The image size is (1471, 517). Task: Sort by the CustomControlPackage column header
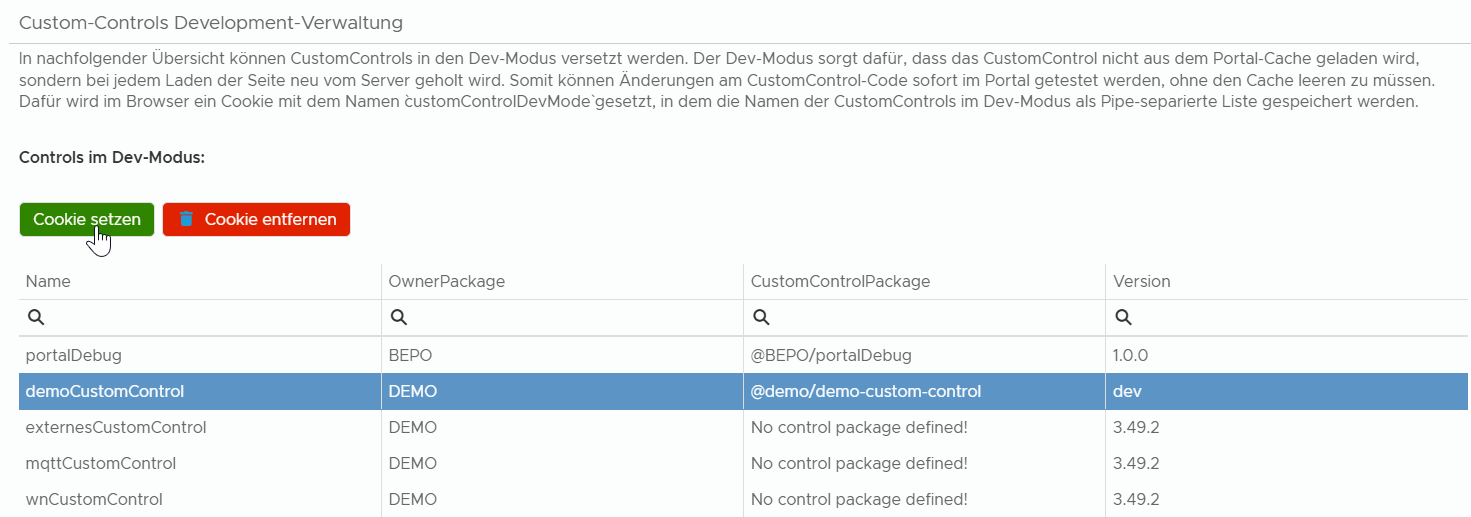pyautogui.click(x=840, y=281)
